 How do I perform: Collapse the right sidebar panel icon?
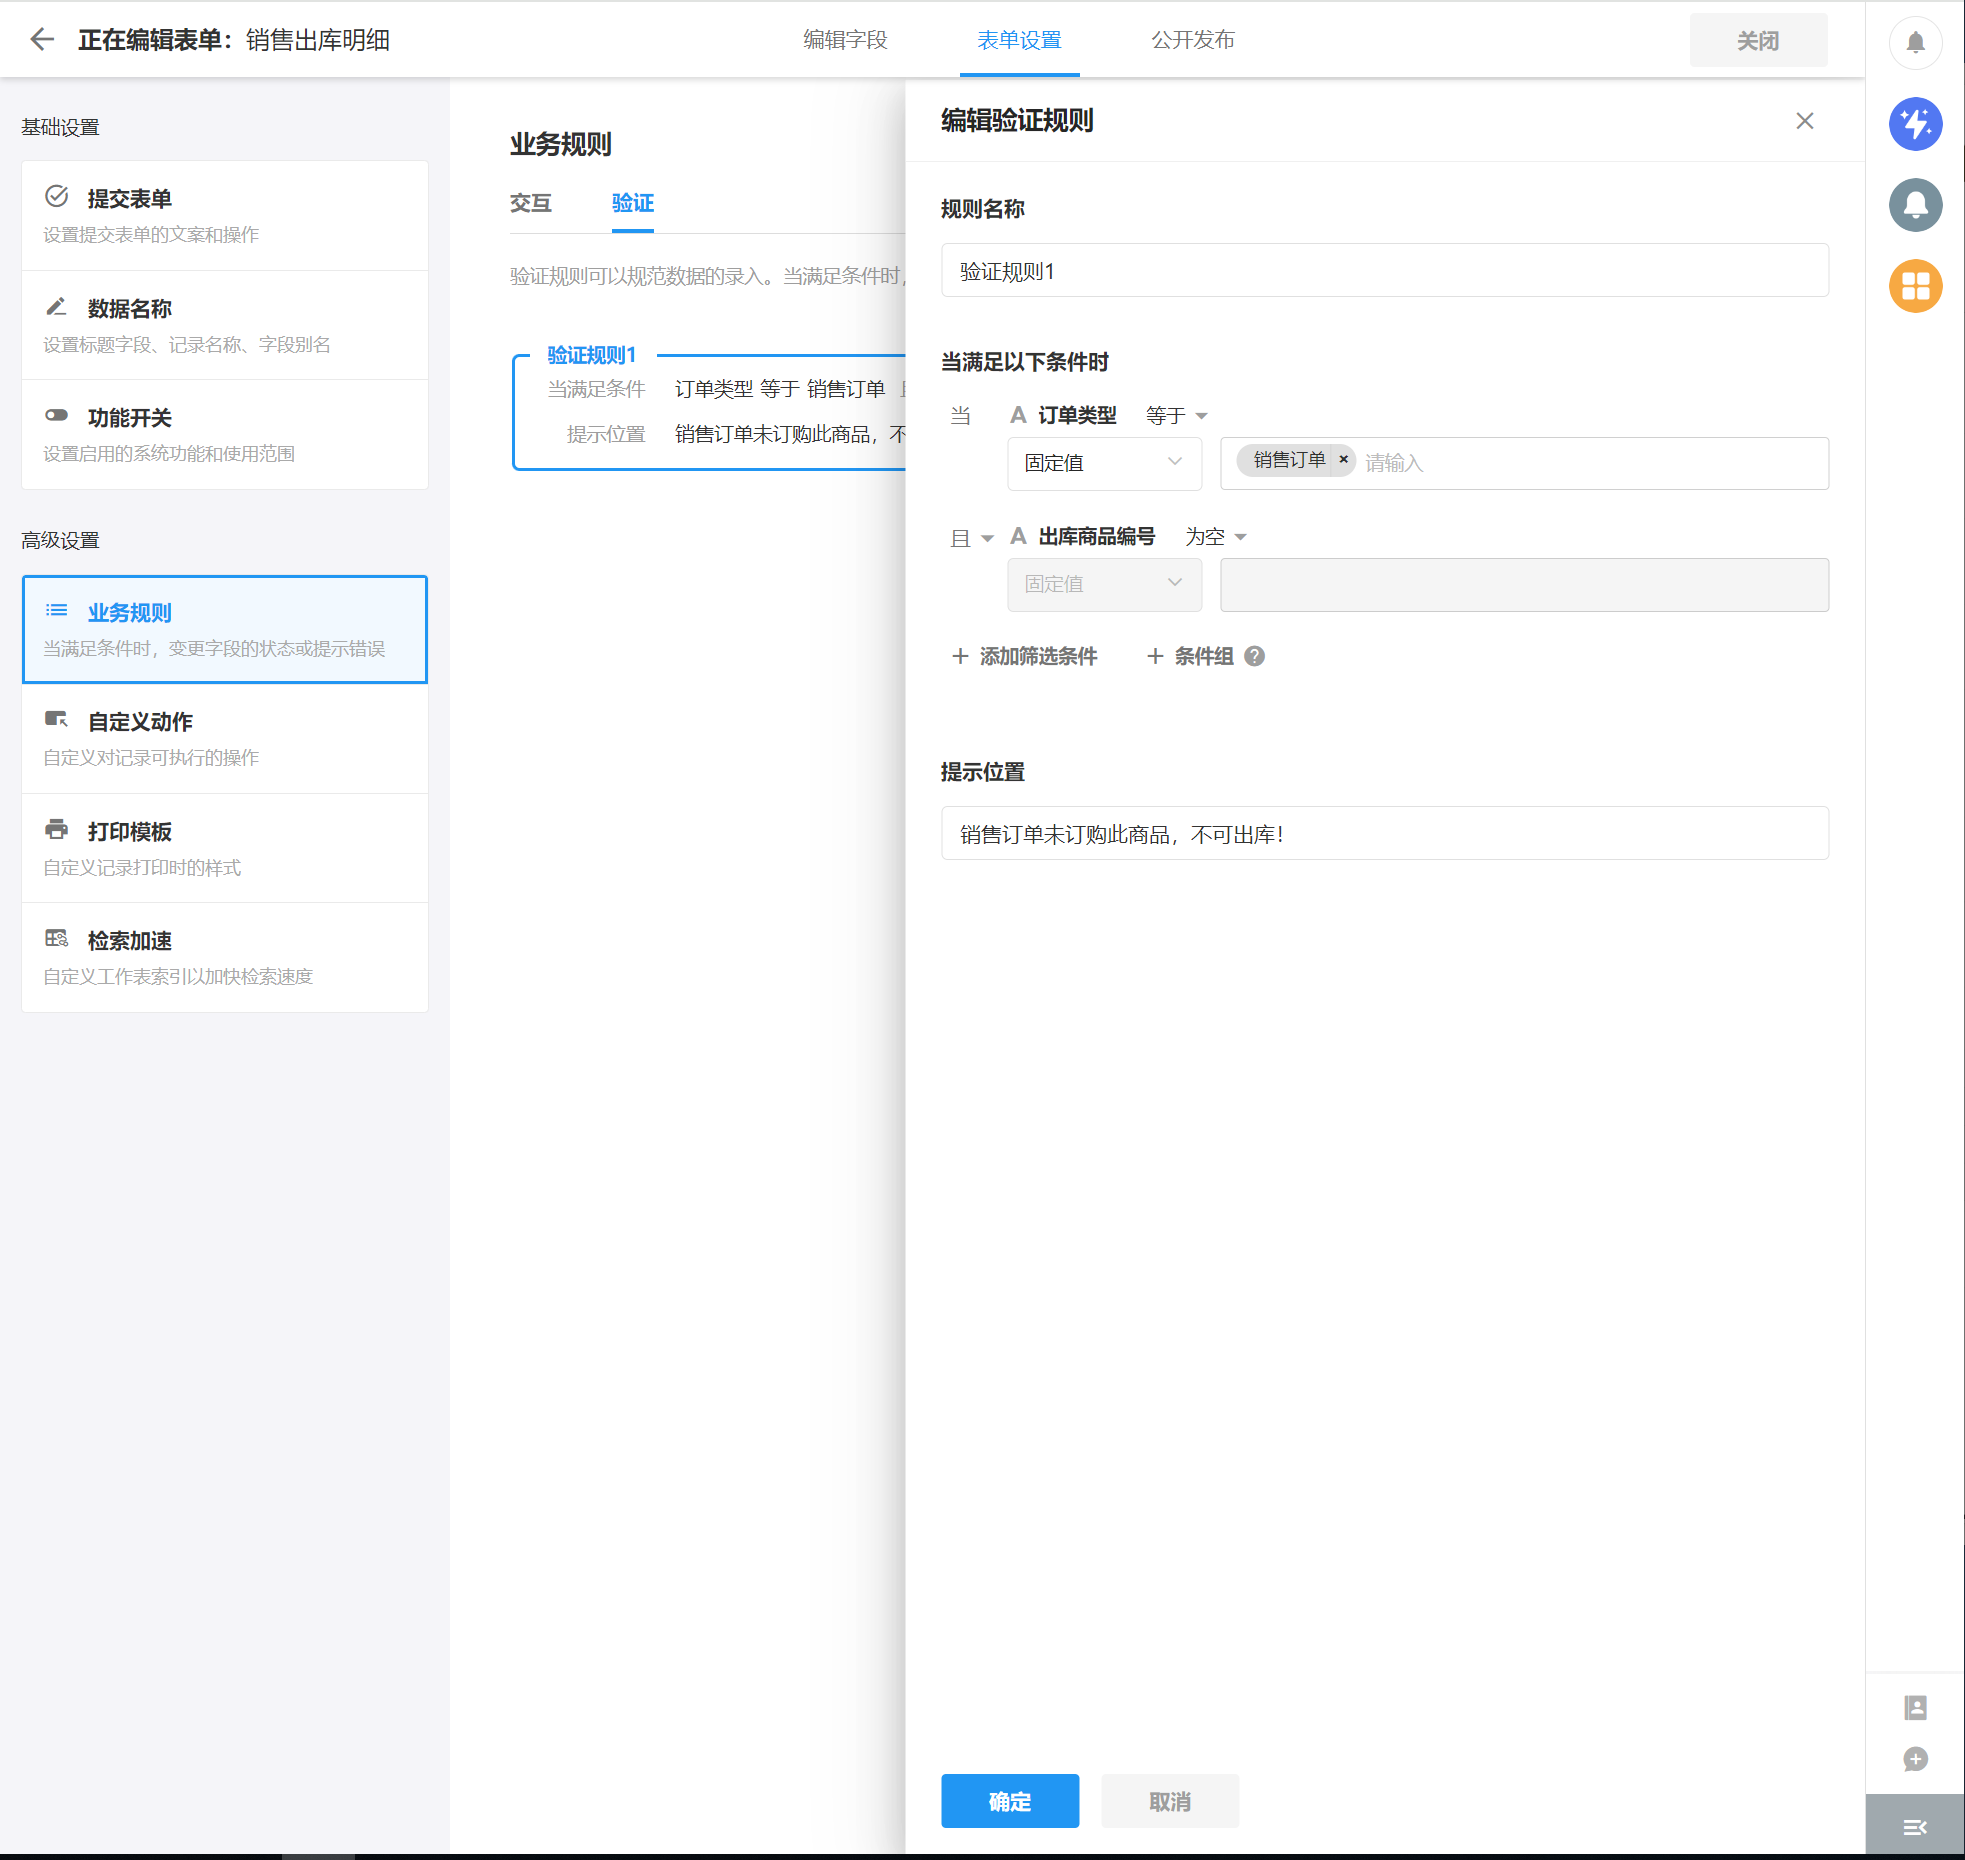(1915, 1827)
